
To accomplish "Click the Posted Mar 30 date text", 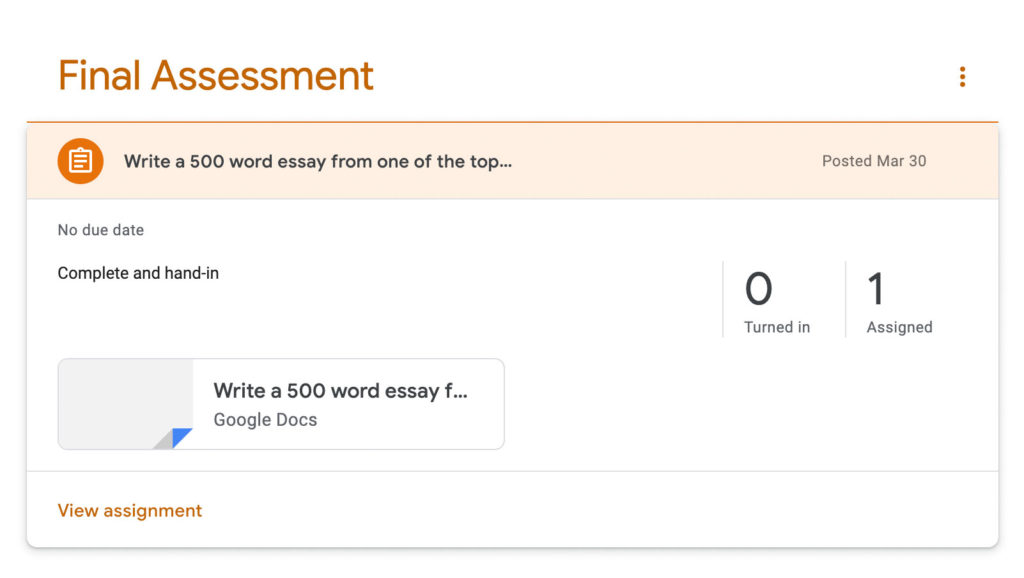I will click(x=874, y=161).
